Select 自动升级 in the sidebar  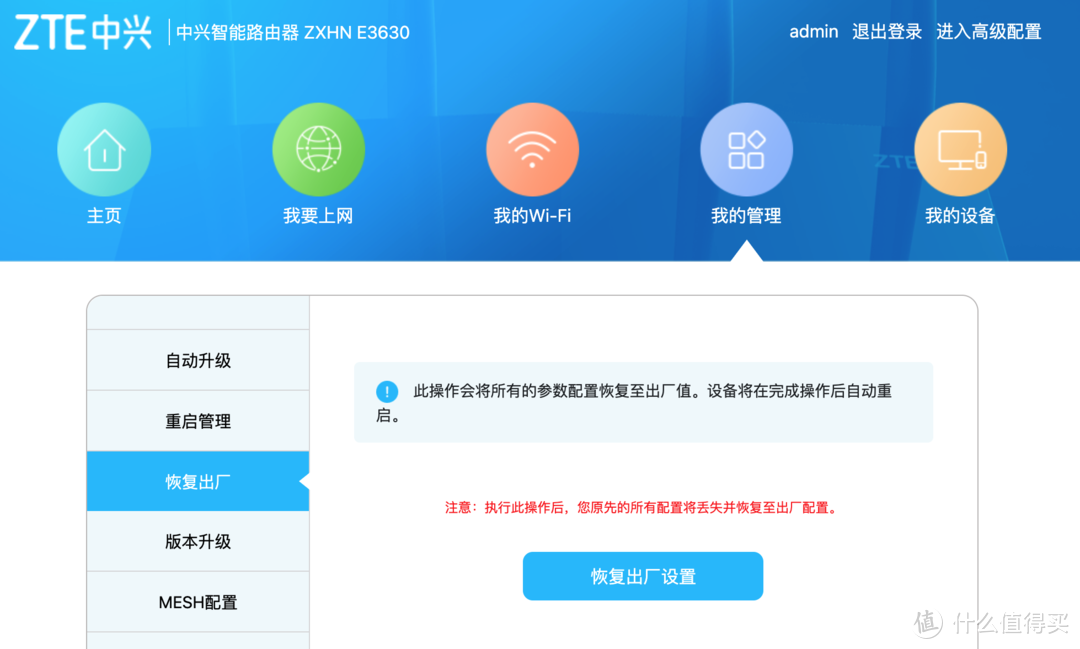pos(197,360)
